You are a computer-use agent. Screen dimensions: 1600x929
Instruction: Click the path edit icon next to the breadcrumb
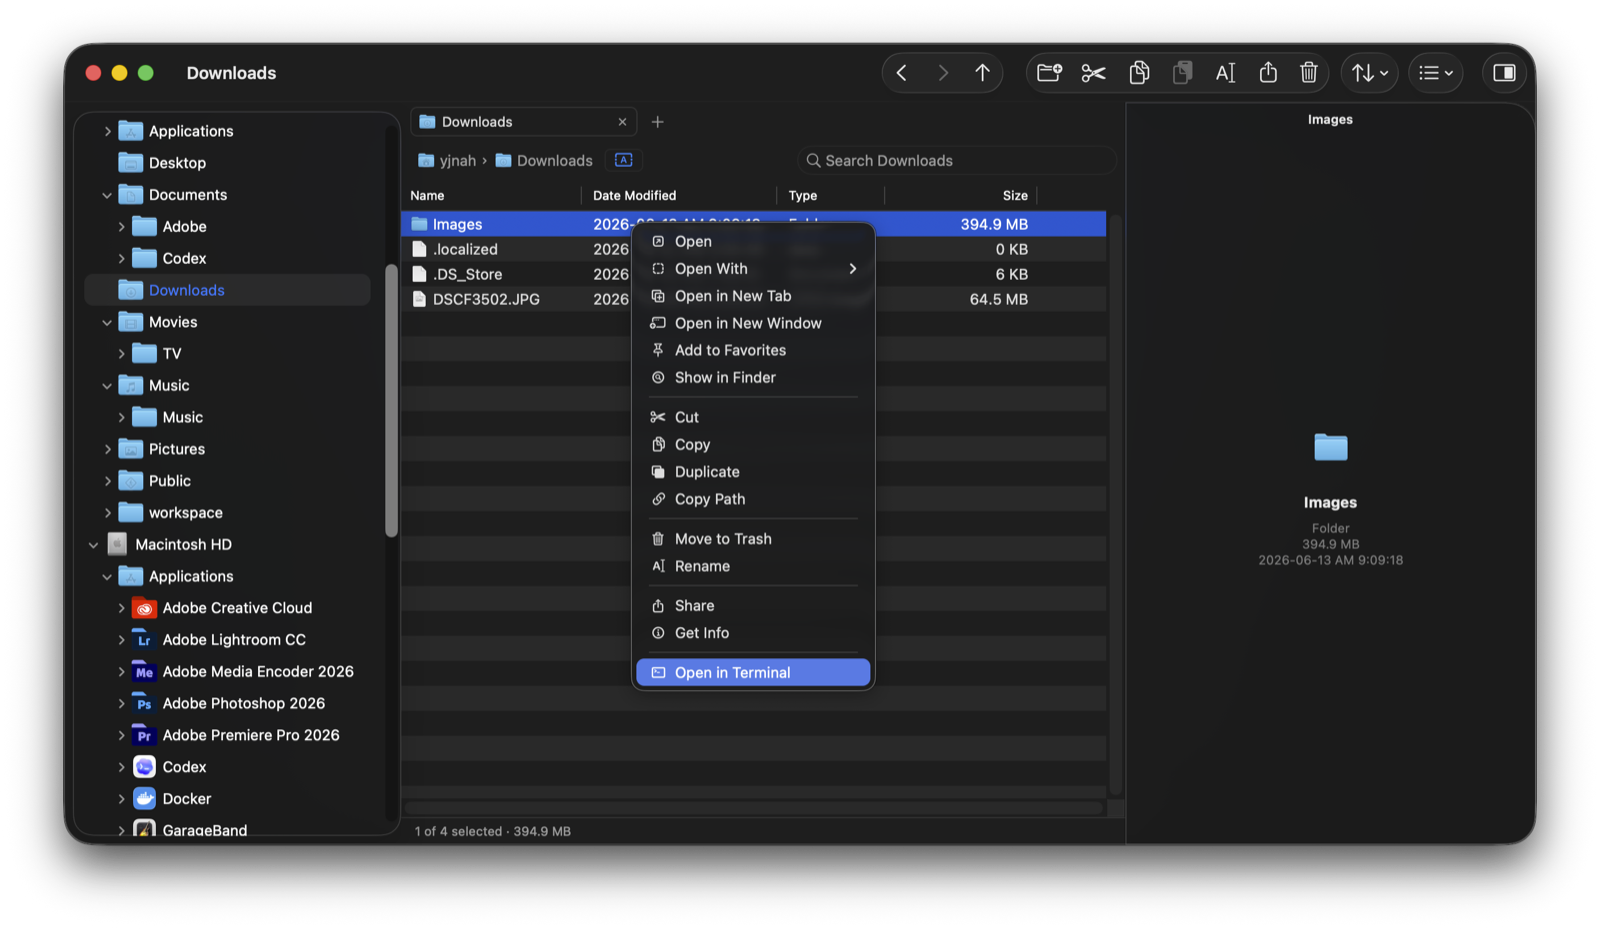623,160
